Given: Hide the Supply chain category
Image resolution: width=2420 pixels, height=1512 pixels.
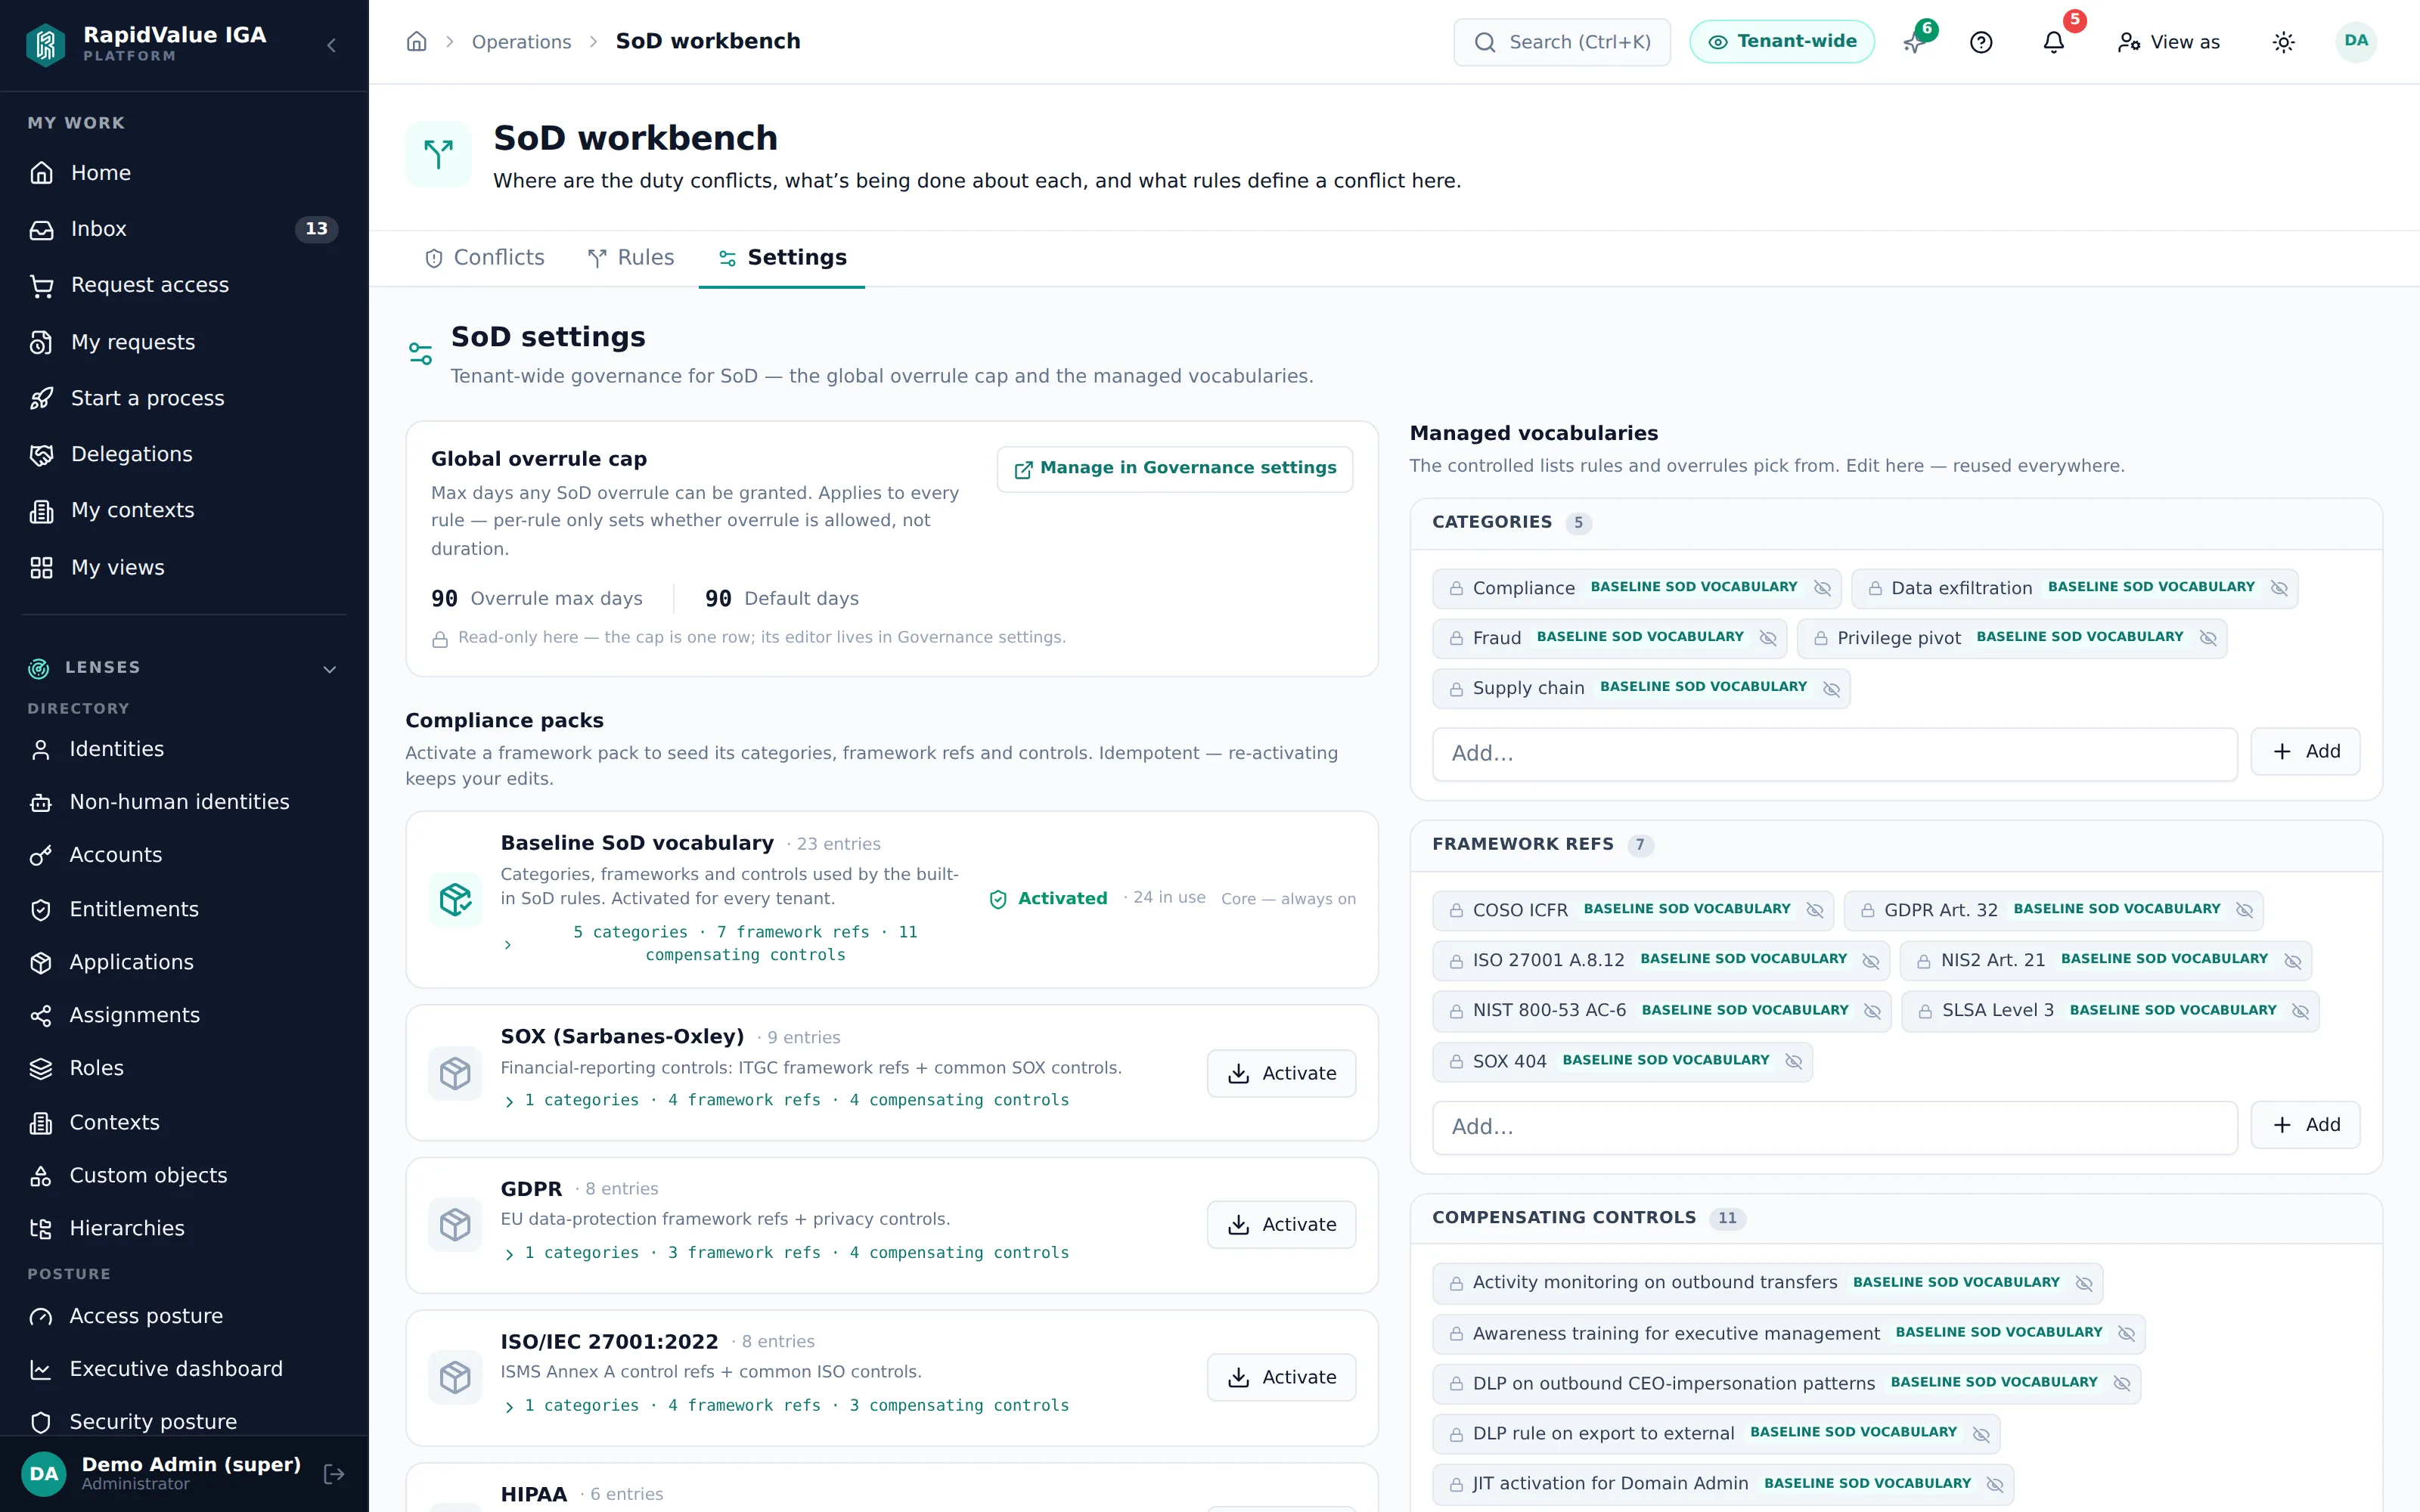Looking at the screenshot, I should point(1831,689).
